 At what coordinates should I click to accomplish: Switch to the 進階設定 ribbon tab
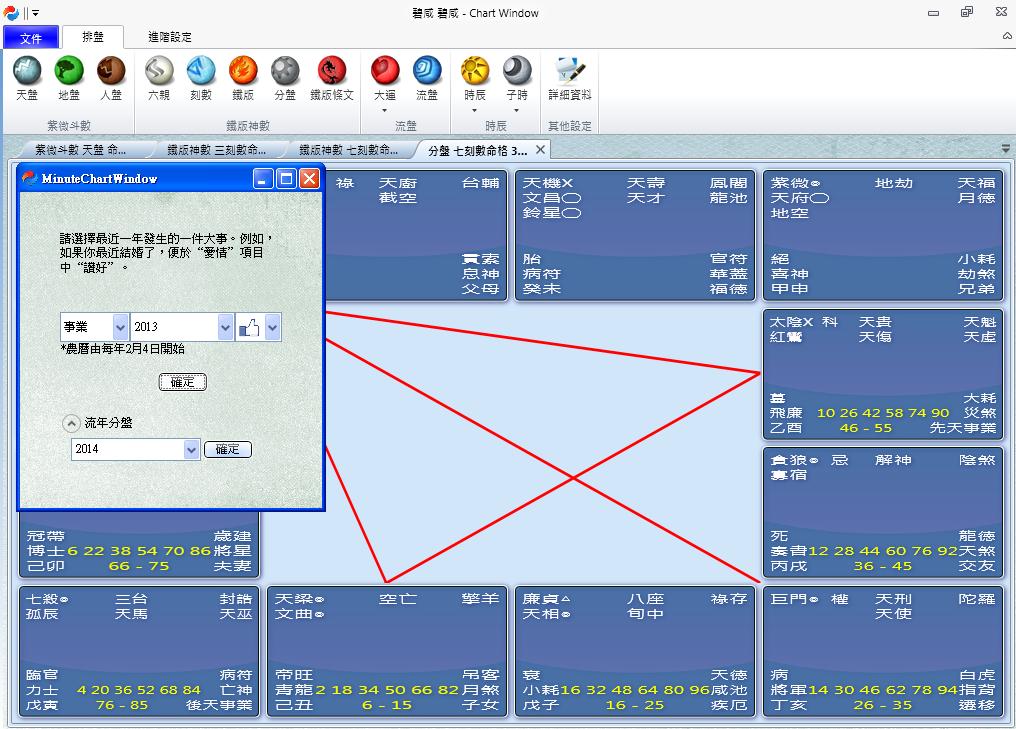click(x=169, y=37)
